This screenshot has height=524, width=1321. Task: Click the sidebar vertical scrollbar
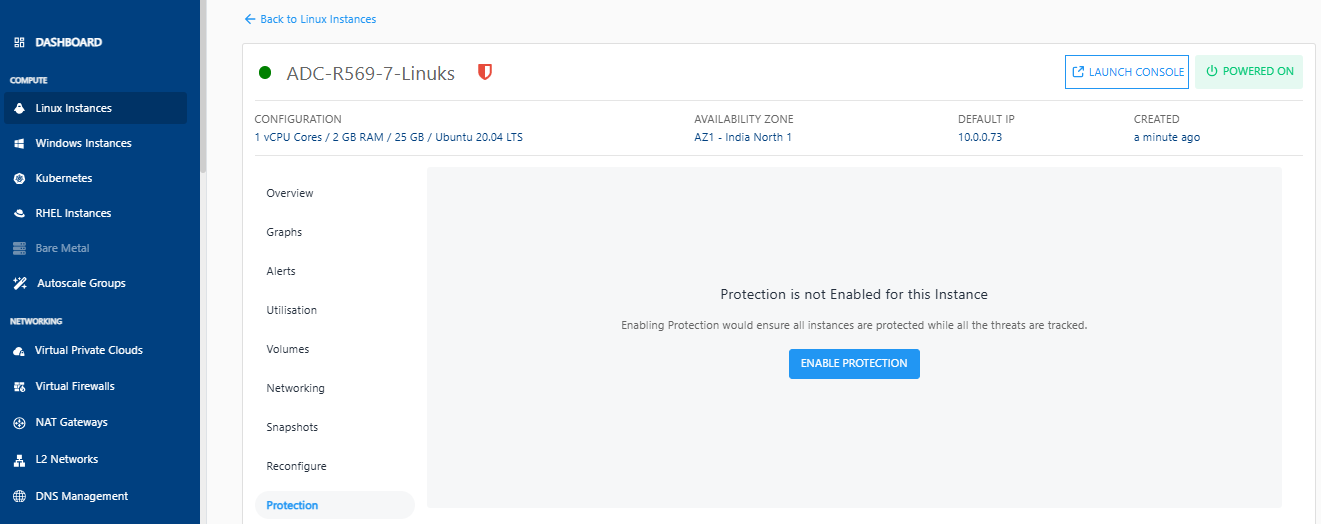203,85
